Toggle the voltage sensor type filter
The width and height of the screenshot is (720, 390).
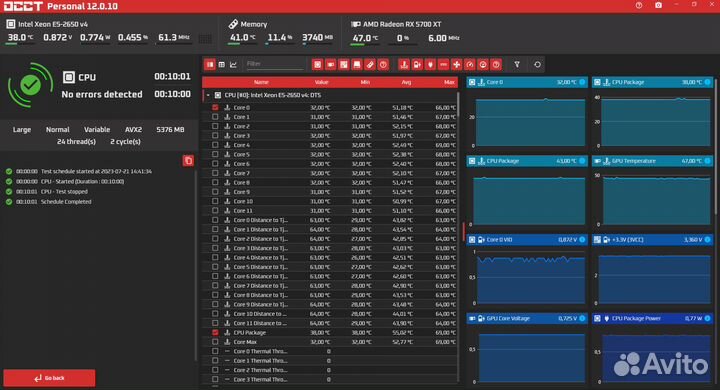click(417, 65)
